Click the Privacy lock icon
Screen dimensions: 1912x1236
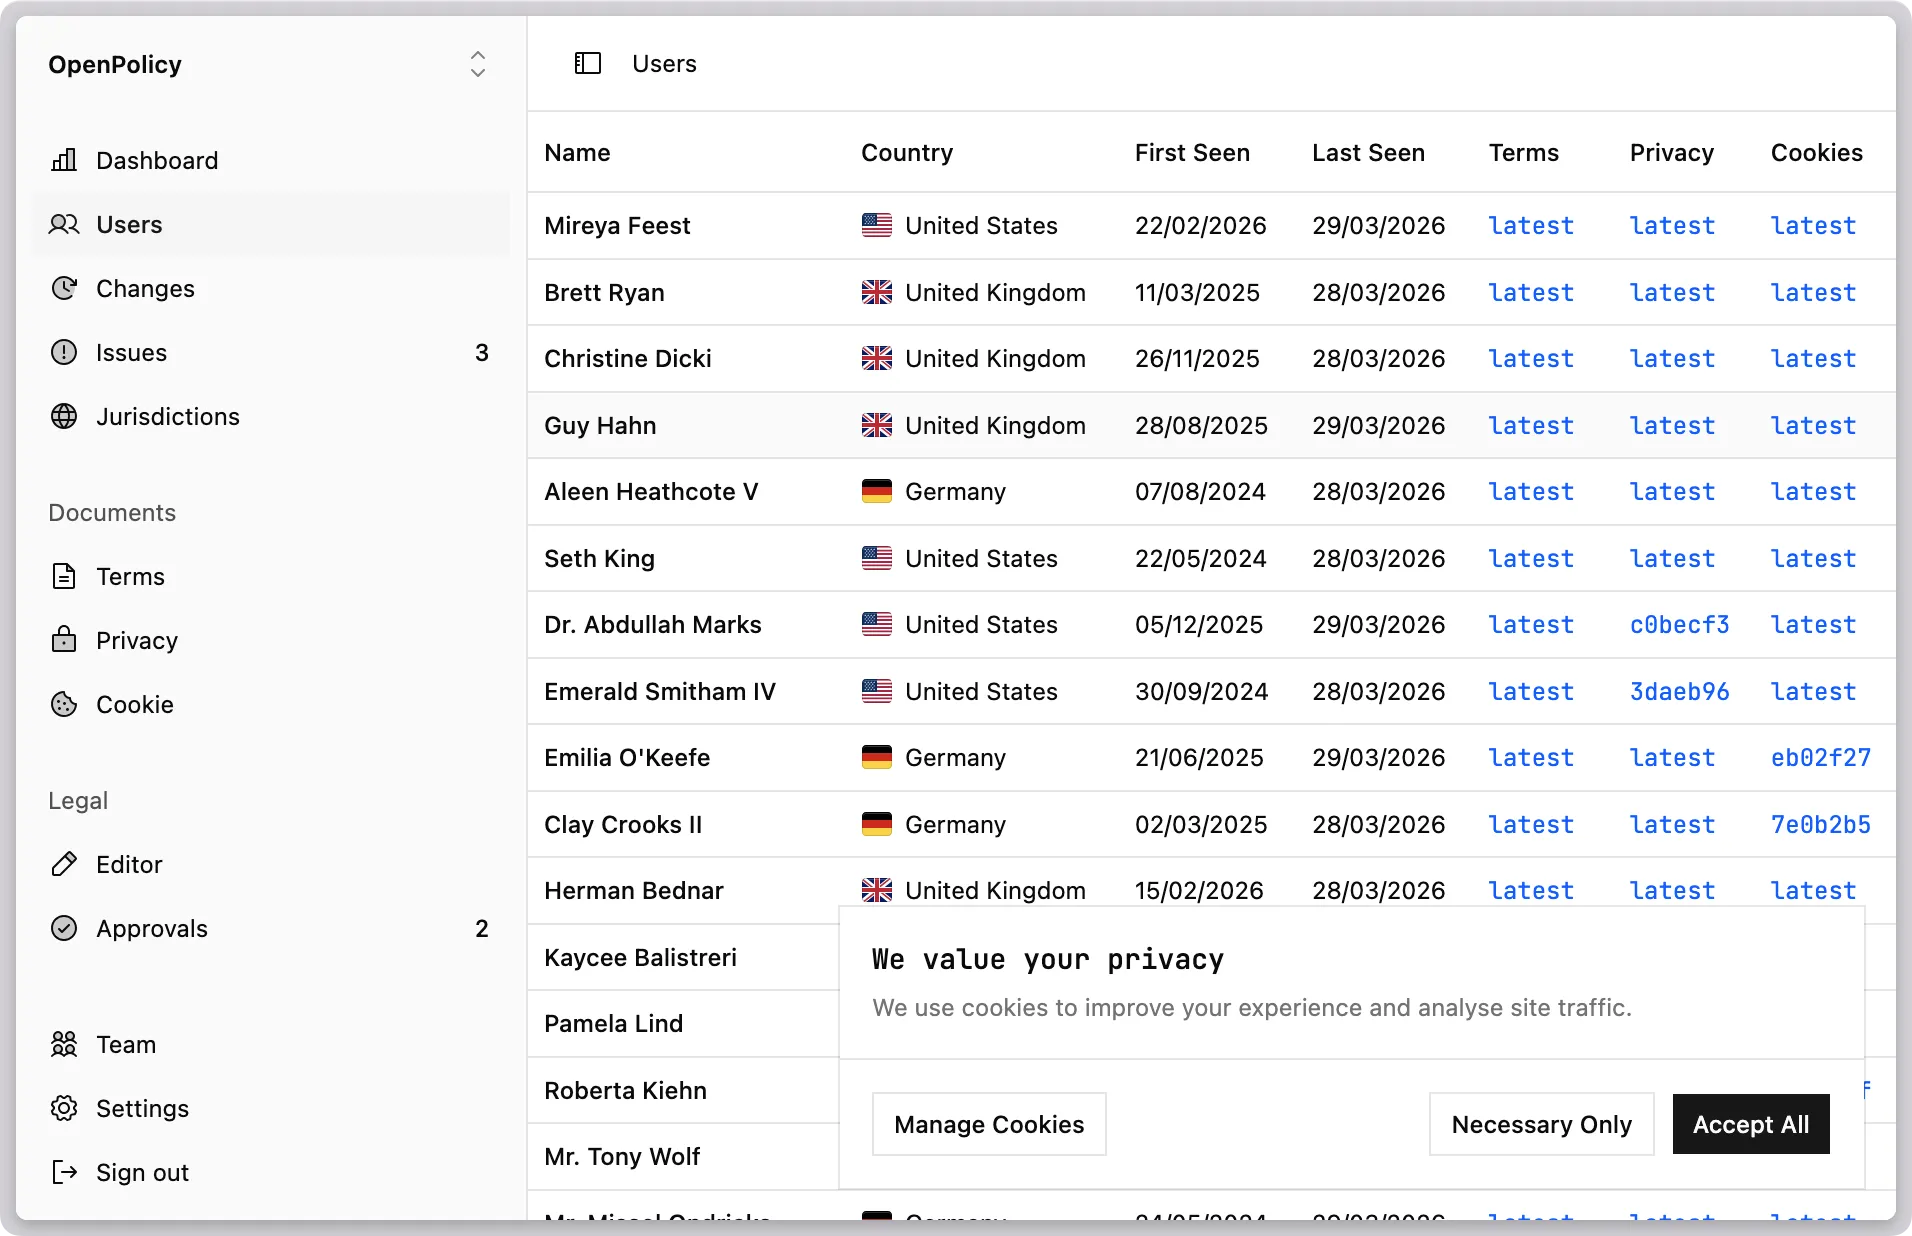(64, 640)
